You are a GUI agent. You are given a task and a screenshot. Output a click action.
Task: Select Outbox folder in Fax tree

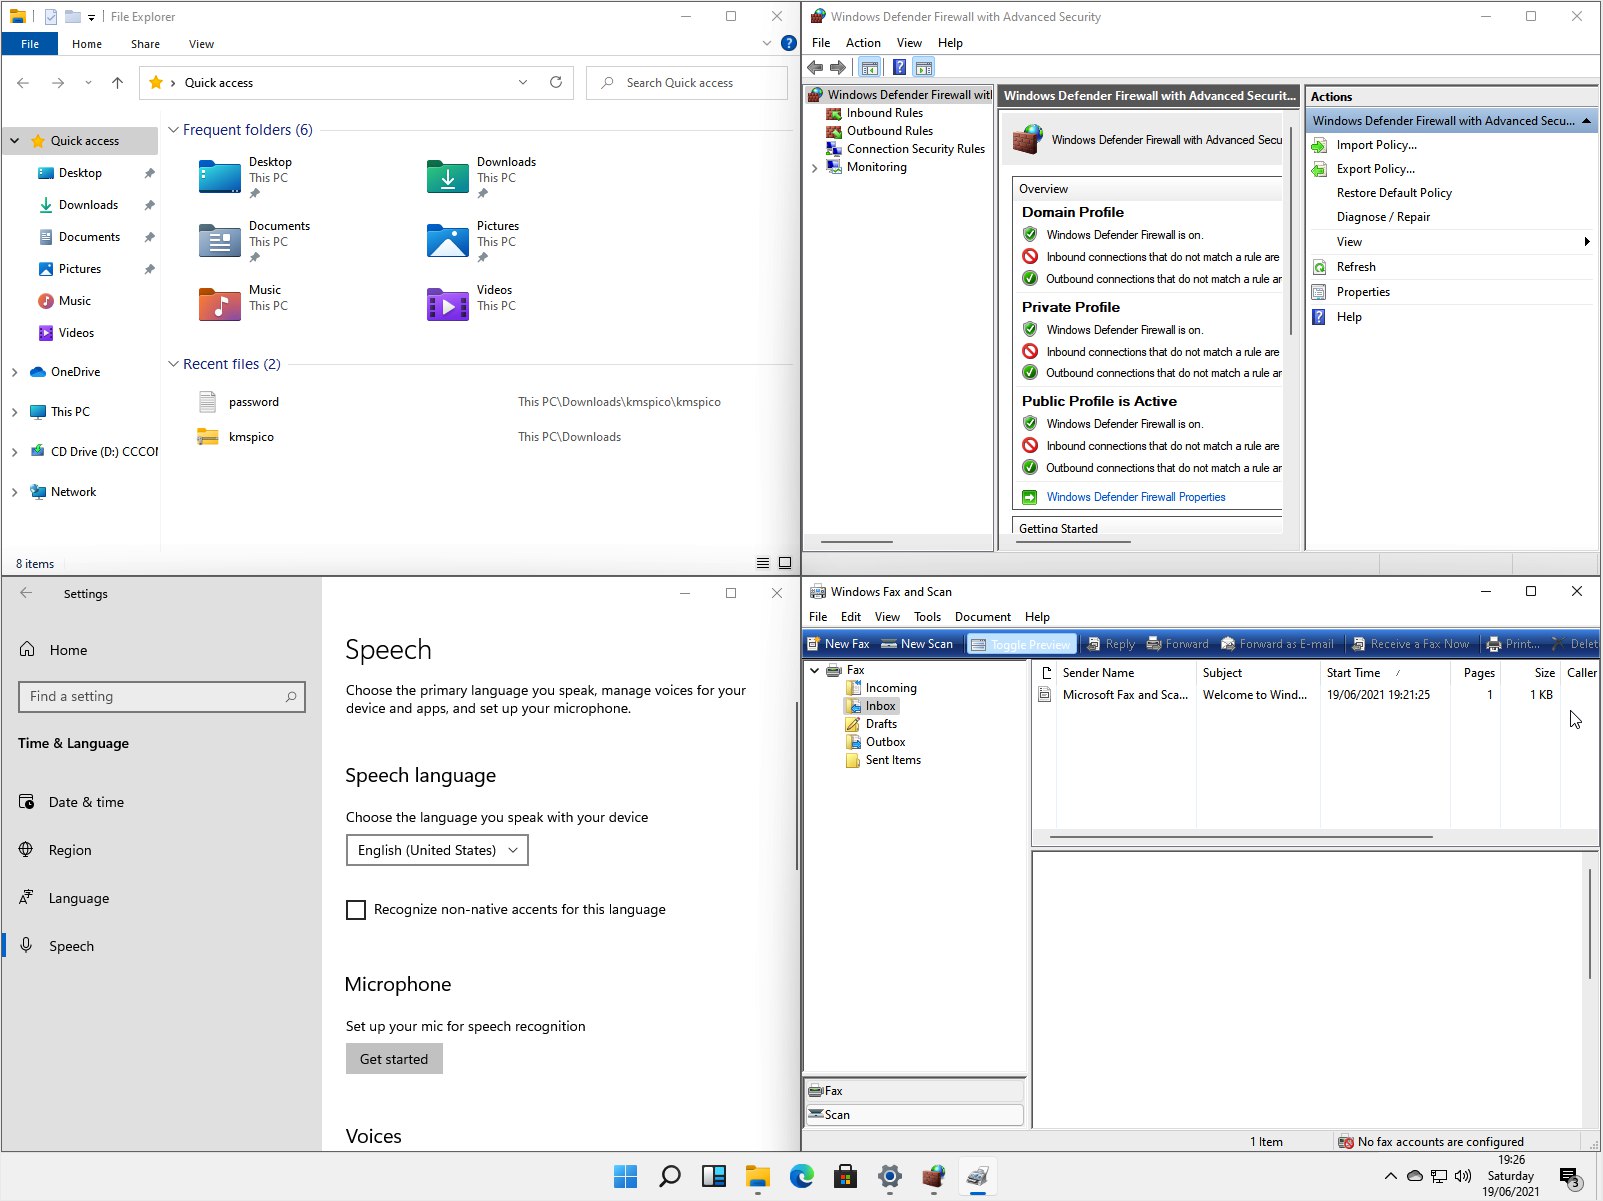[885, 742]
